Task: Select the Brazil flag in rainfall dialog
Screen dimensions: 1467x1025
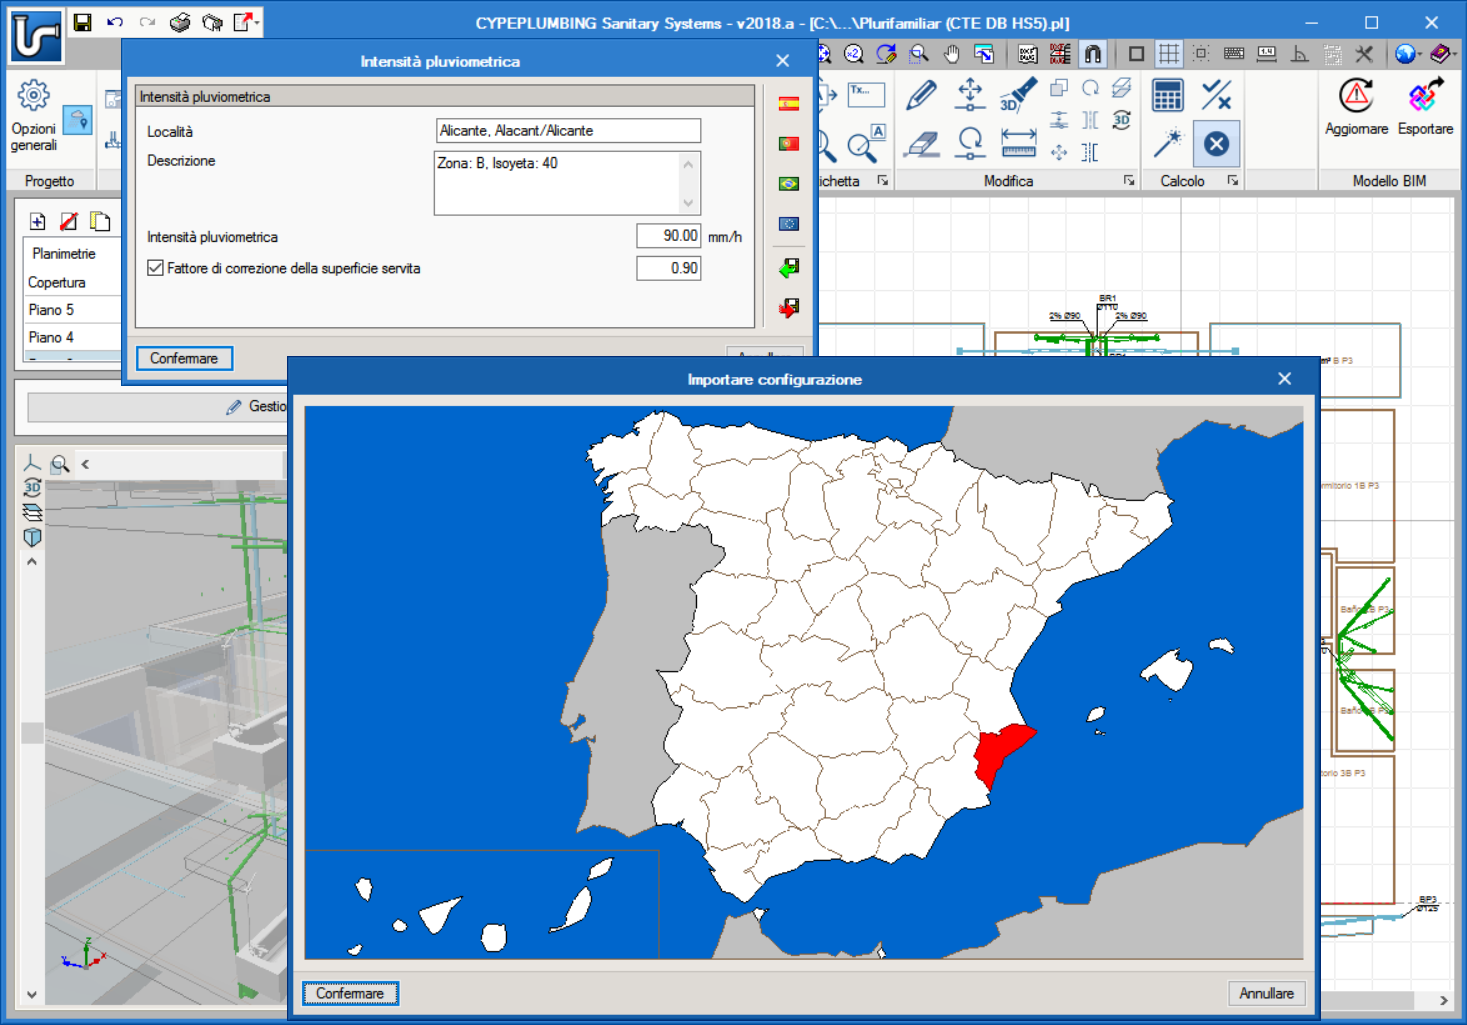Action: point(789,184)
